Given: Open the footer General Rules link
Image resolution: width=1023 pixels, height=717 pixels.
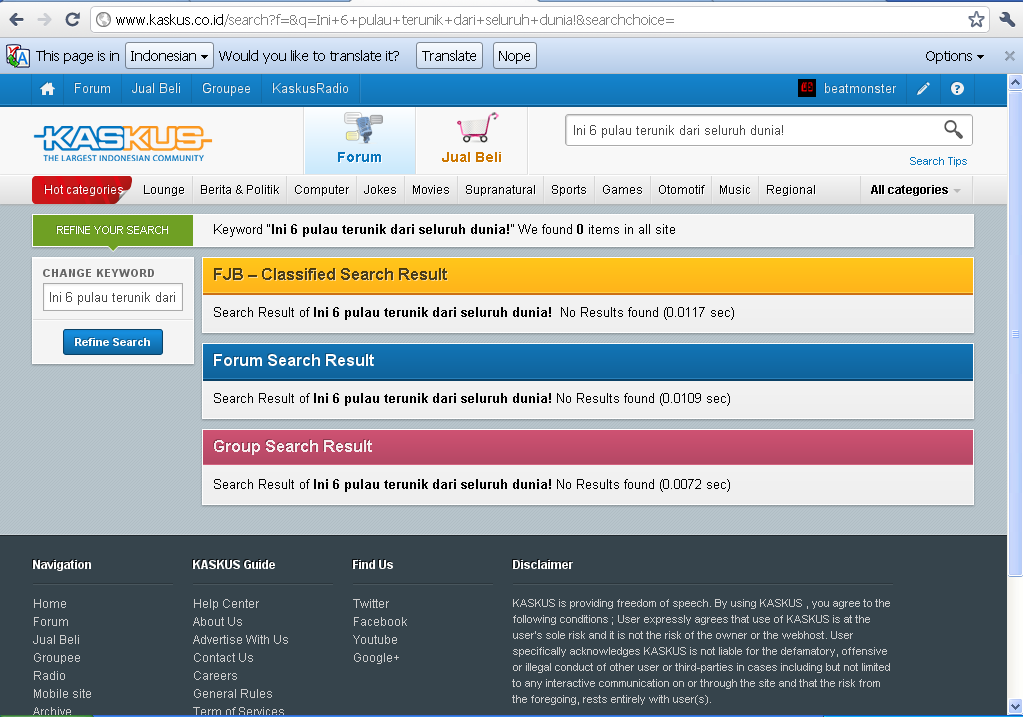Looking at the screenshot, I should coord(232,694).
